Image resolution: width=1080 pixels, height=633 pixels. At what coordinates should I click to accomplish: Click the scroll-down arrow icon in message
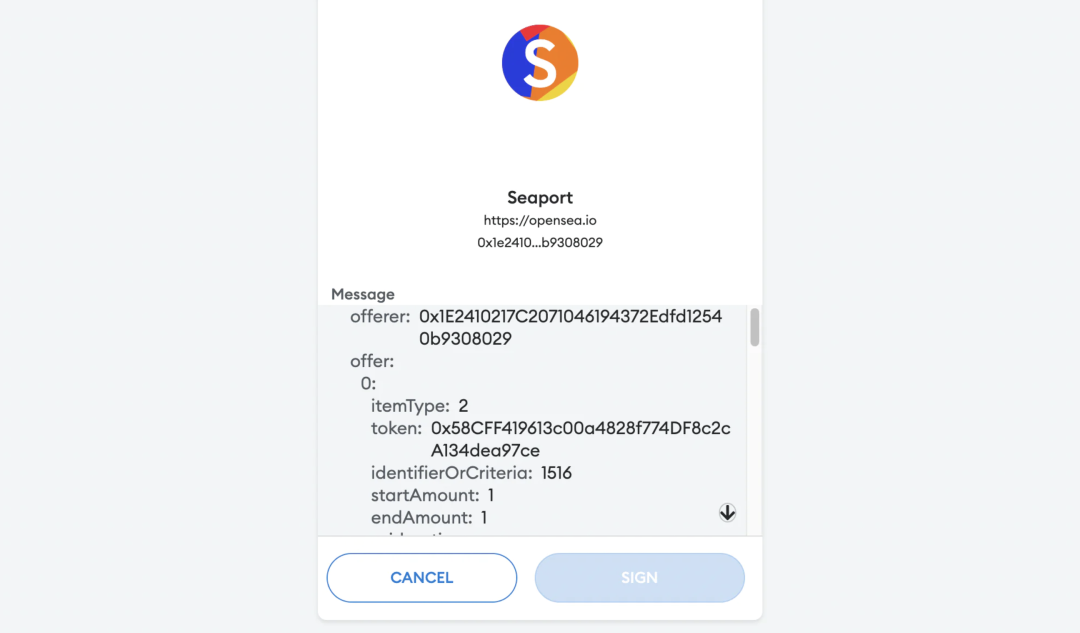[727, 512]
